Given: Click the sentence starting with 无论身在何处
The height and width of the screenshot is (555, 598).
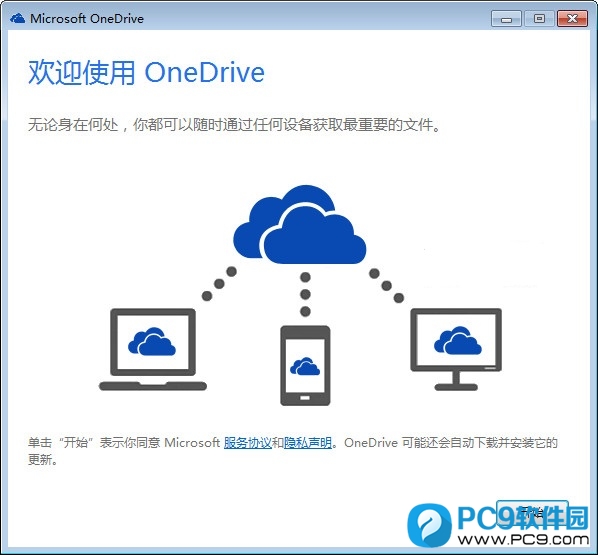Looking at the screenshot, I should (x=235, y=124).
